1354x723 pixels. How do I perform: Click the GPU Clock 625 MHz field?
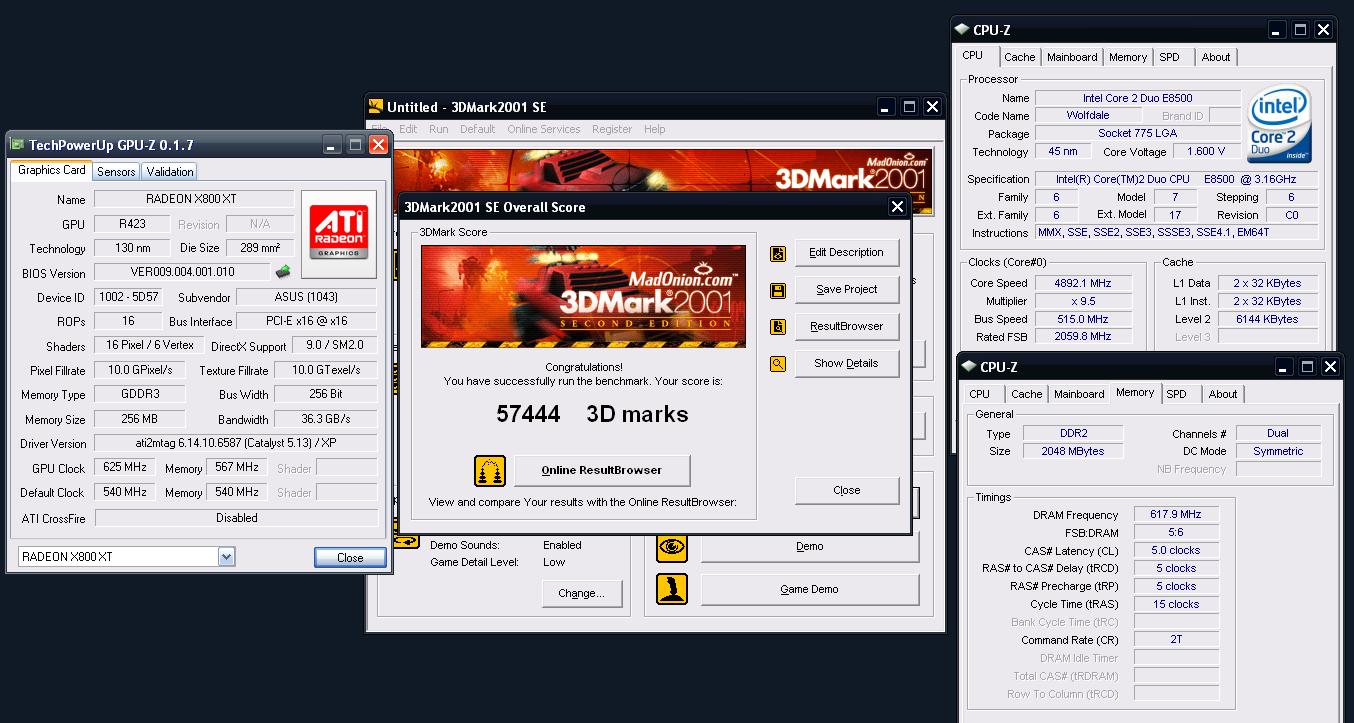126,468
